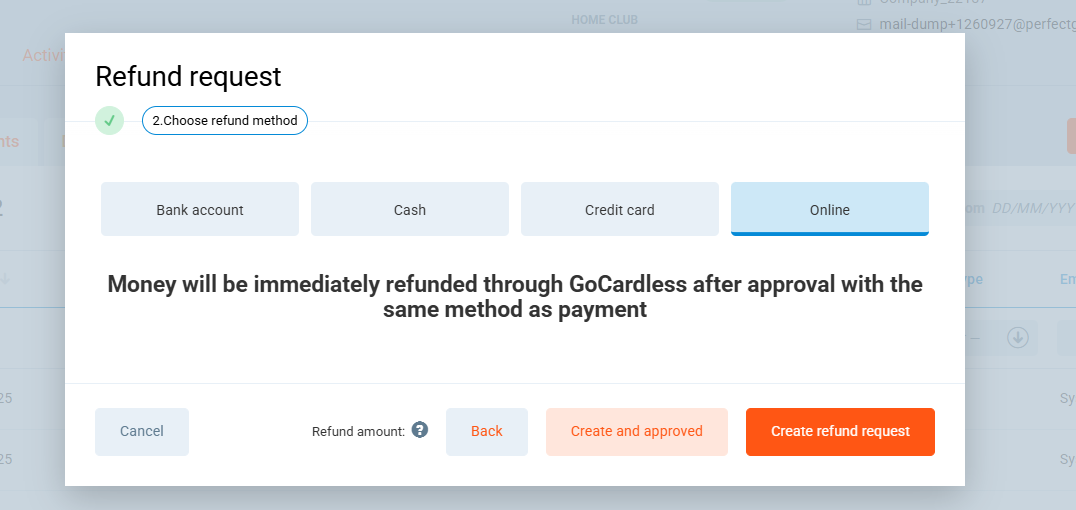Click the refund amount help question-mark icon
The image size is (1076, 510).
point(420,430)
